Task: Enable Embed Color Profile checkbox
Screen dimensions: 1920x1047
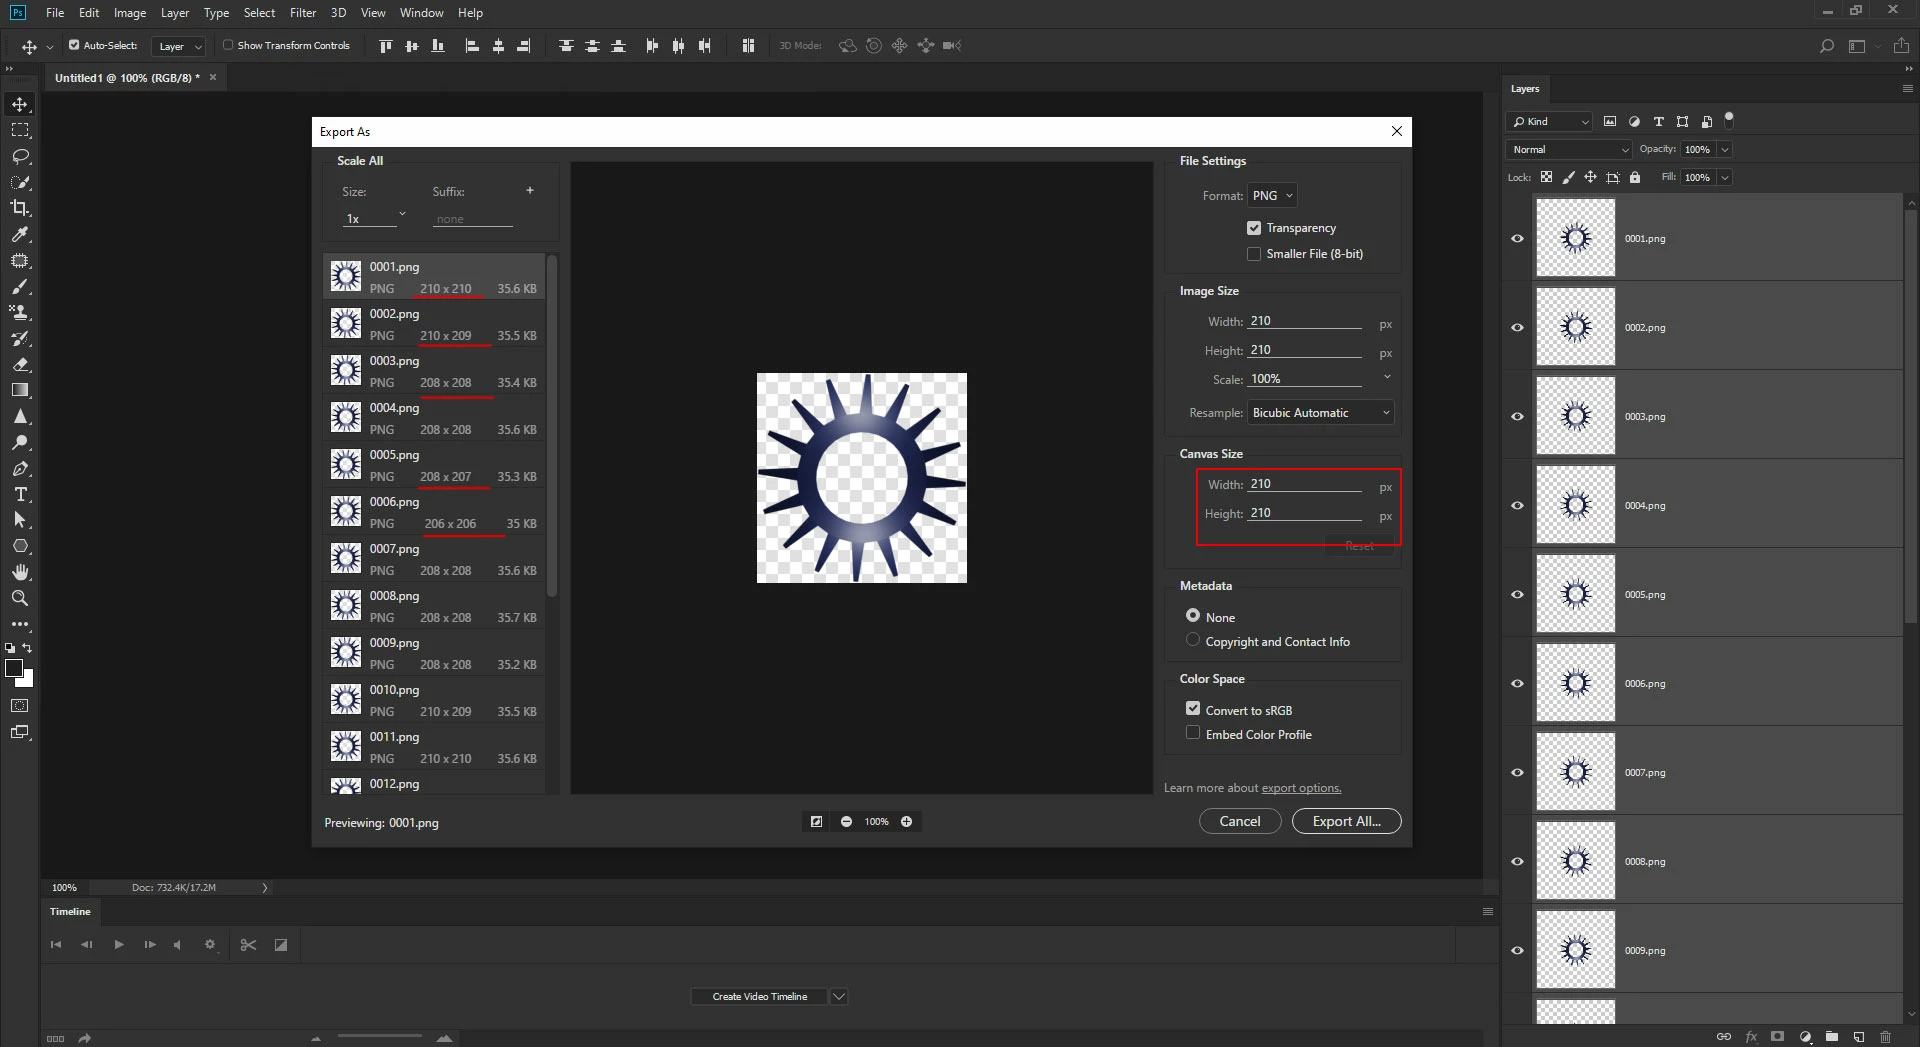Action: tap(1193, 733)
